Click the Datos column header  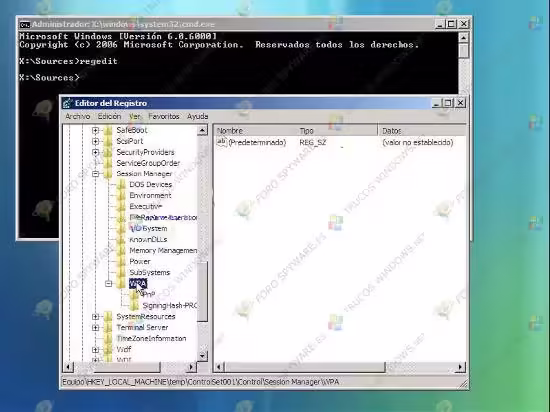(x=422, y=131)
